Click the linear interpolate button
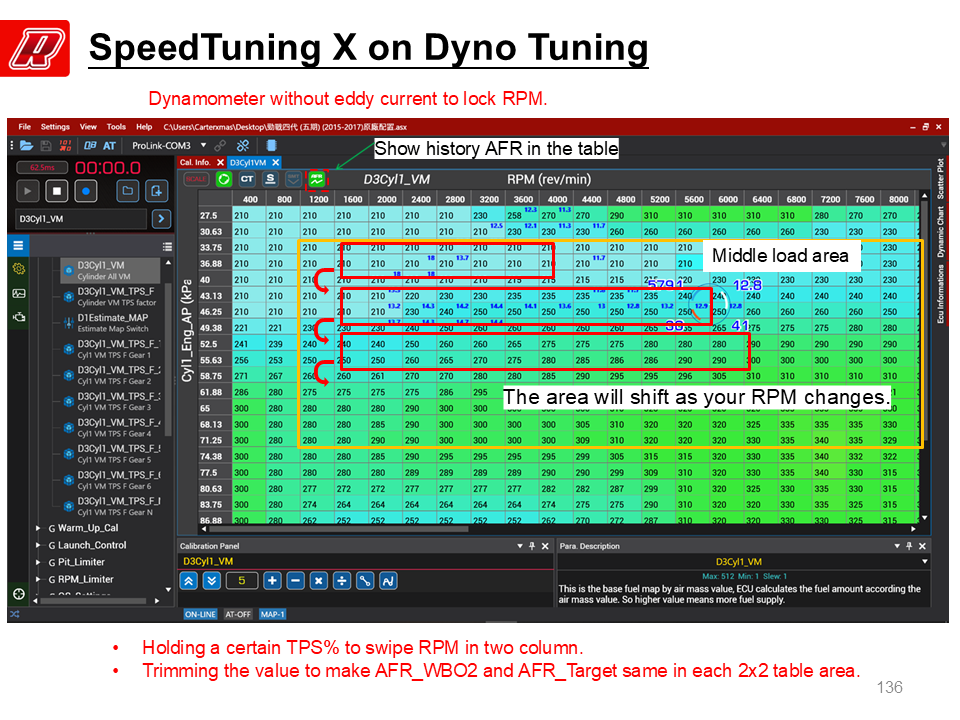Image resolution: width=960 pixels, height=720 pixels. click(365, 580)
